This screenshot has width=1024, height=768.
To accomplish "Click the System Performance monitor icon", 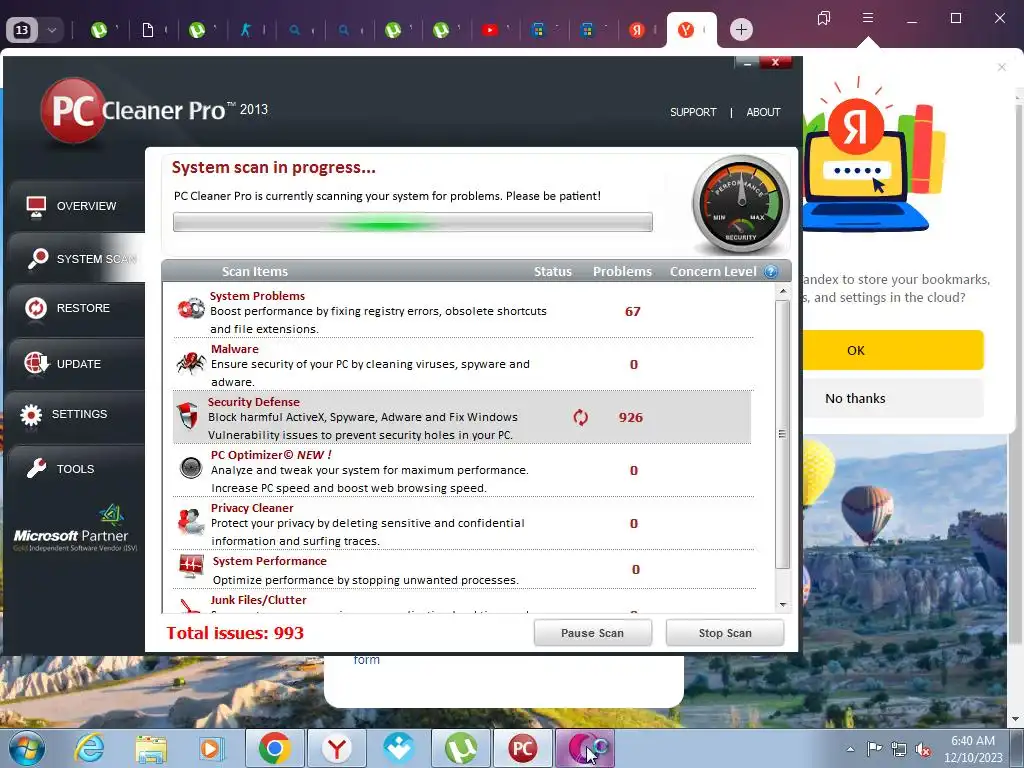I will [x=191, y=566].
